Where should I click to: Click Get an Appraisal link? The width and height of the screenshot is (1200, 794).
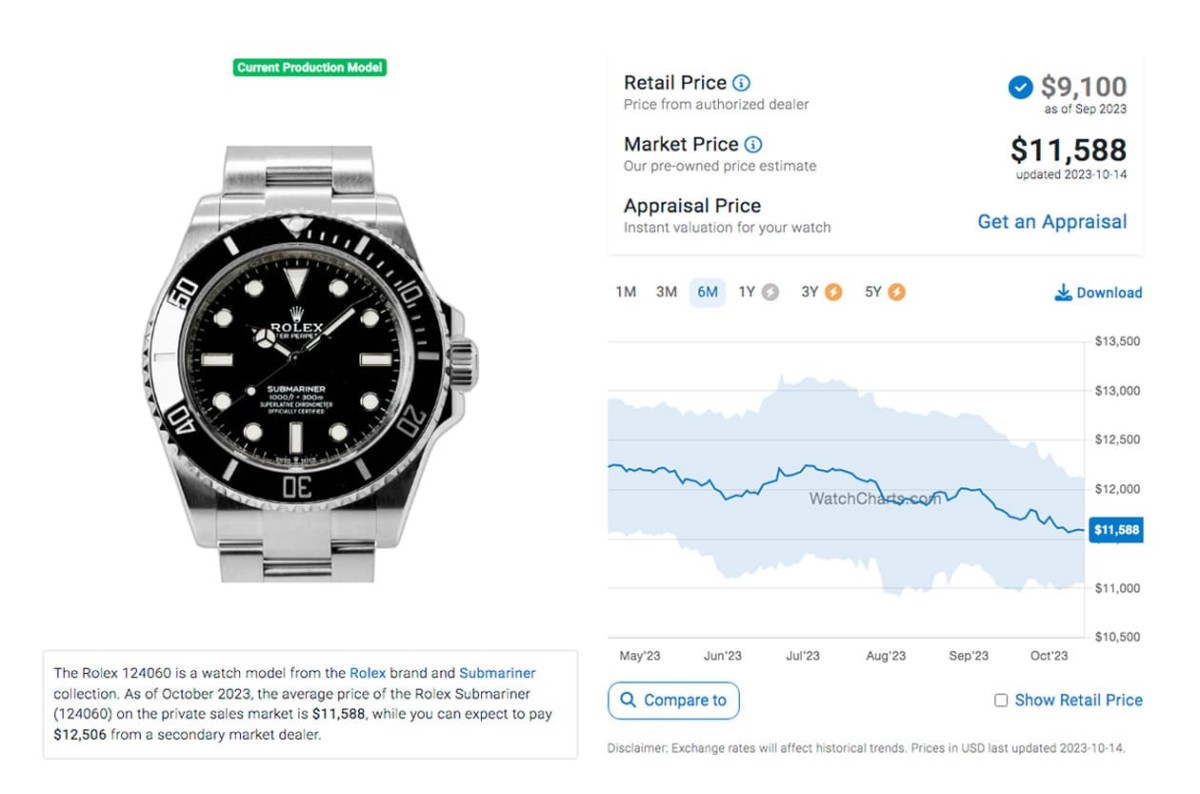click(x=1052, y=222)
